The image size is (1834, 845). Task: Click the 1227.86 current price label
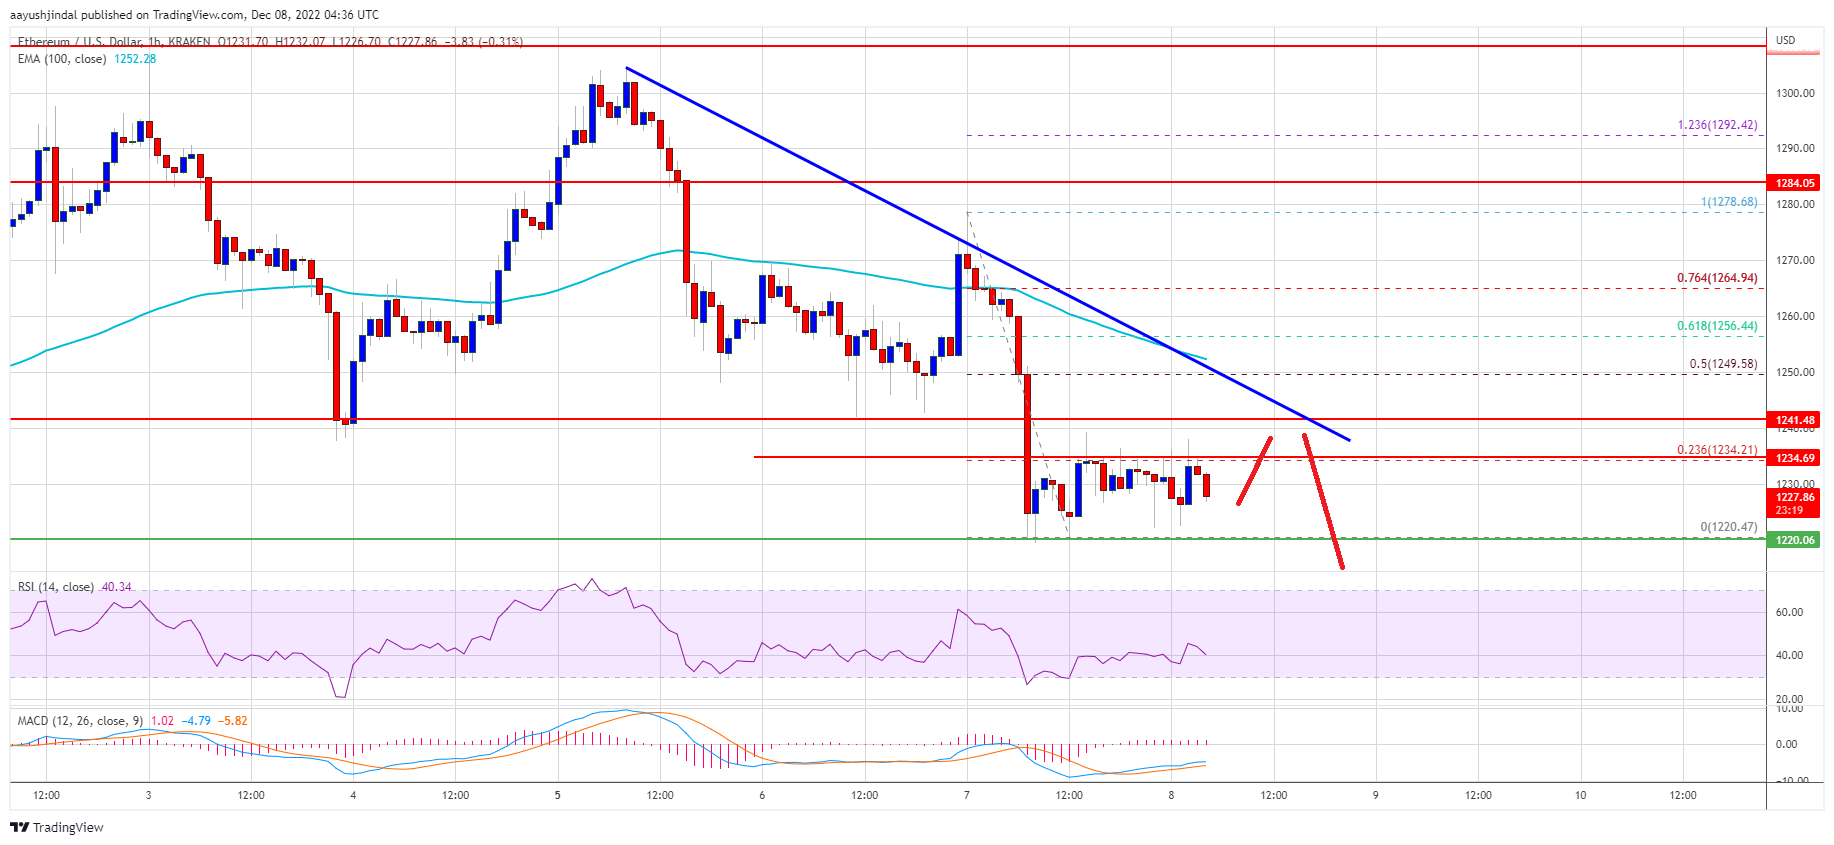point(1795,503)
